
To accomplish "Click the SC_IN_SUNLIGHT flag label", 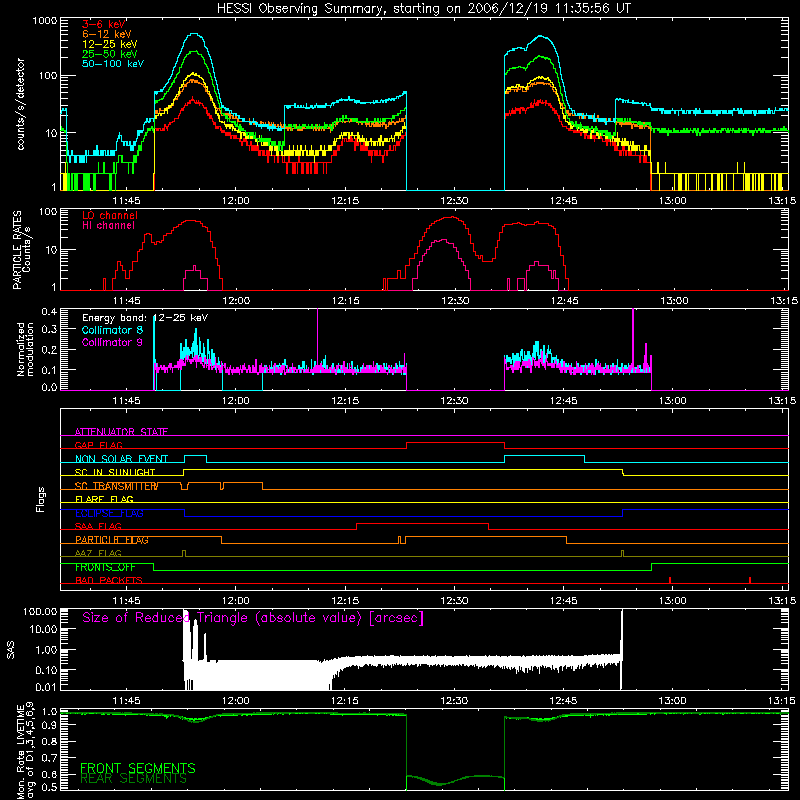I will click(x=115, y=472).
